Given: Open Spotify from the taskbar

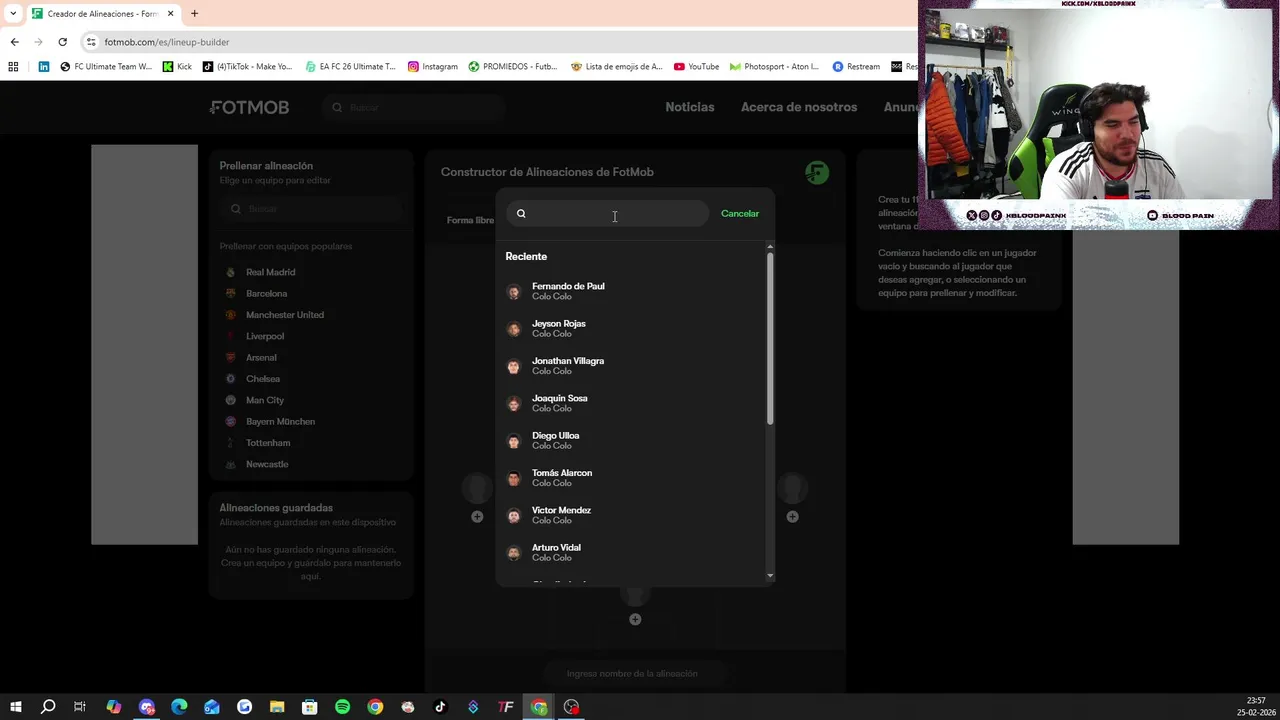Looking at the screenshot, I should pos(342,707).
